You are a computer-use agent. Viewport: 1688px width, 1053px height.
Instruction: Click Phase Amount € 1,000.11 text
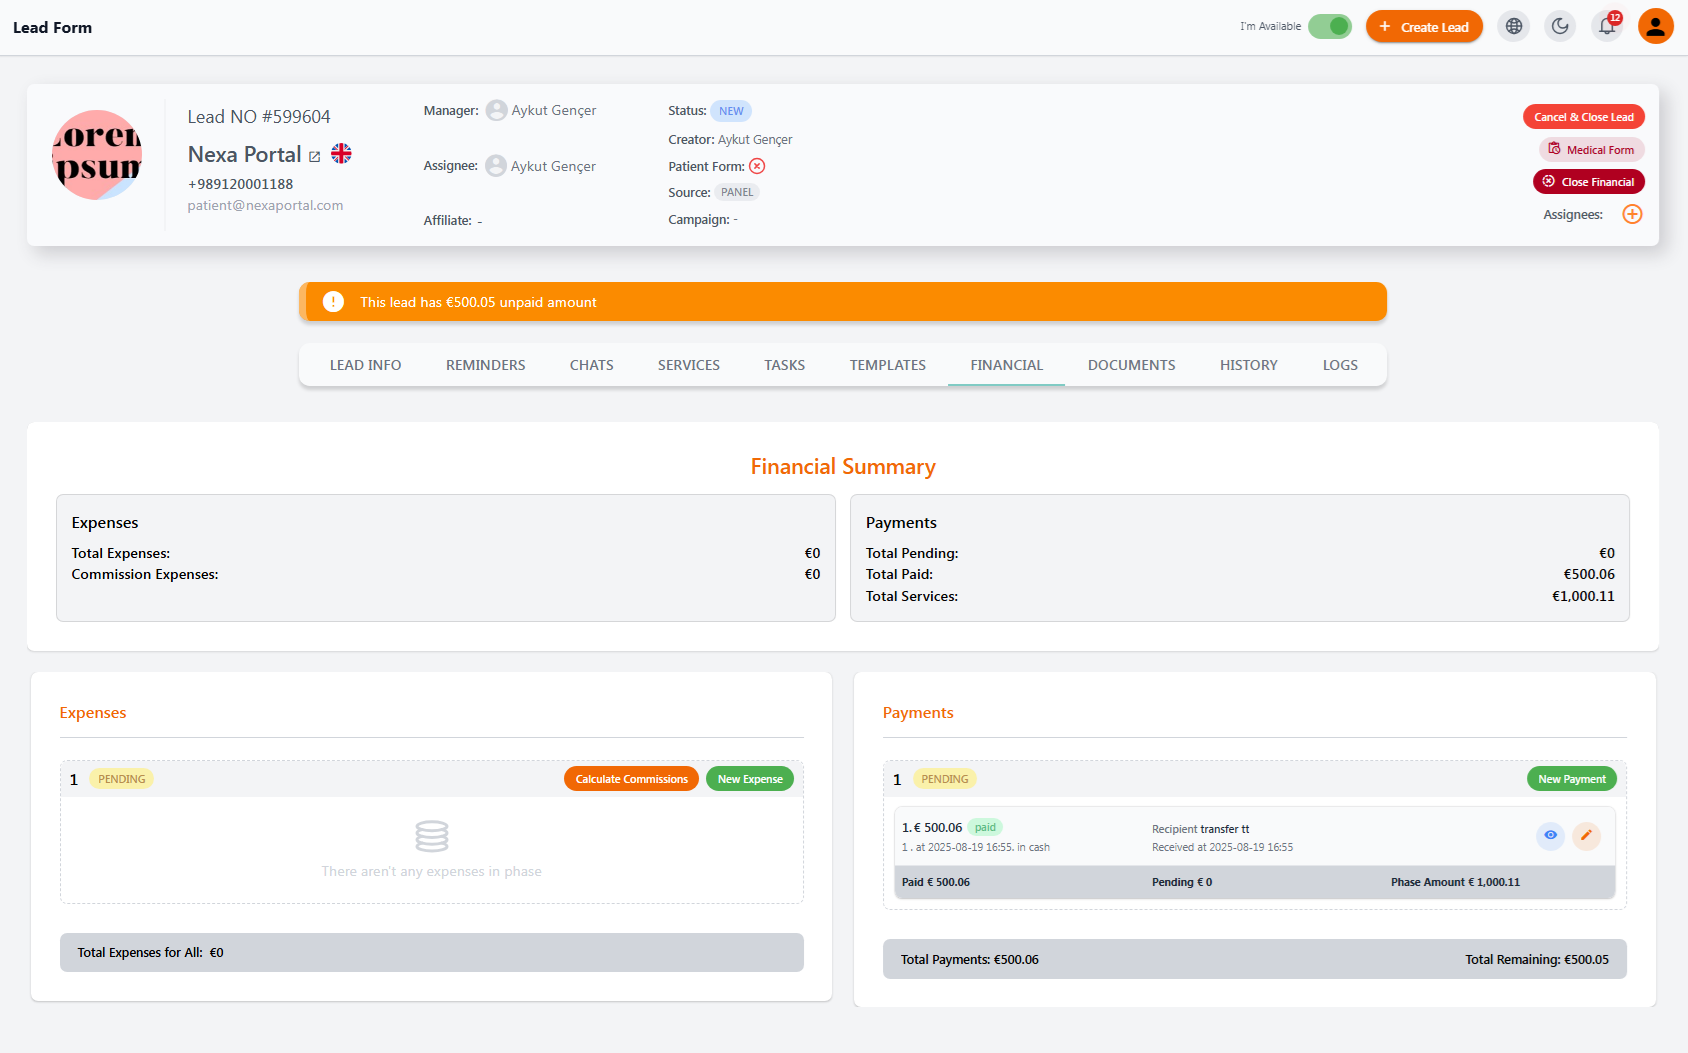[1455, 882]
